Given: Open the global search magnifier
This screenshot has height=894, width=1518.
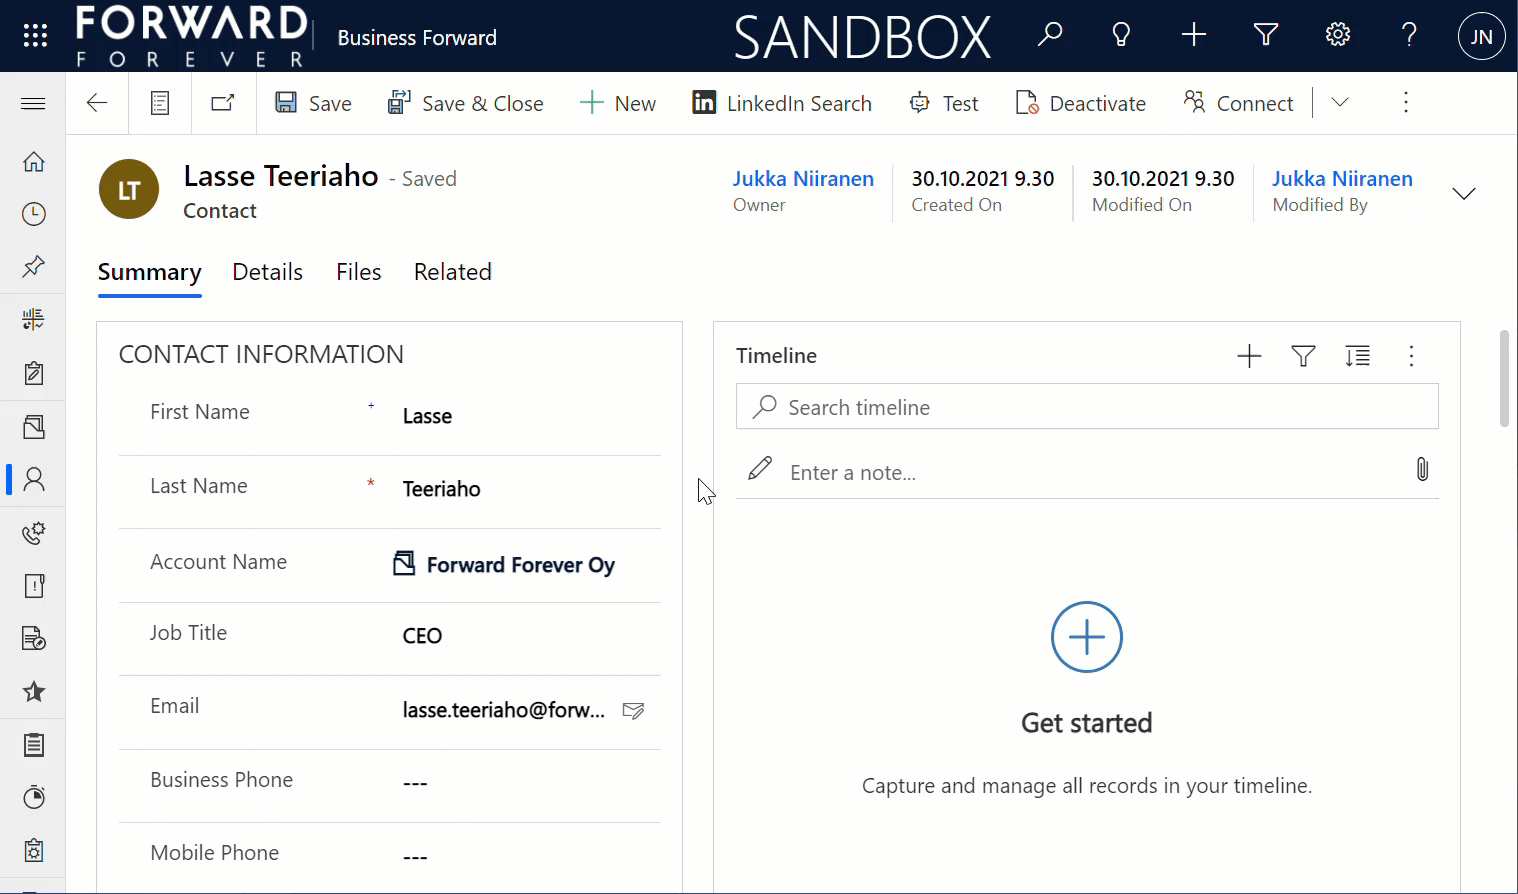Looking at the screenshot, I should [x=1050, y=35].
